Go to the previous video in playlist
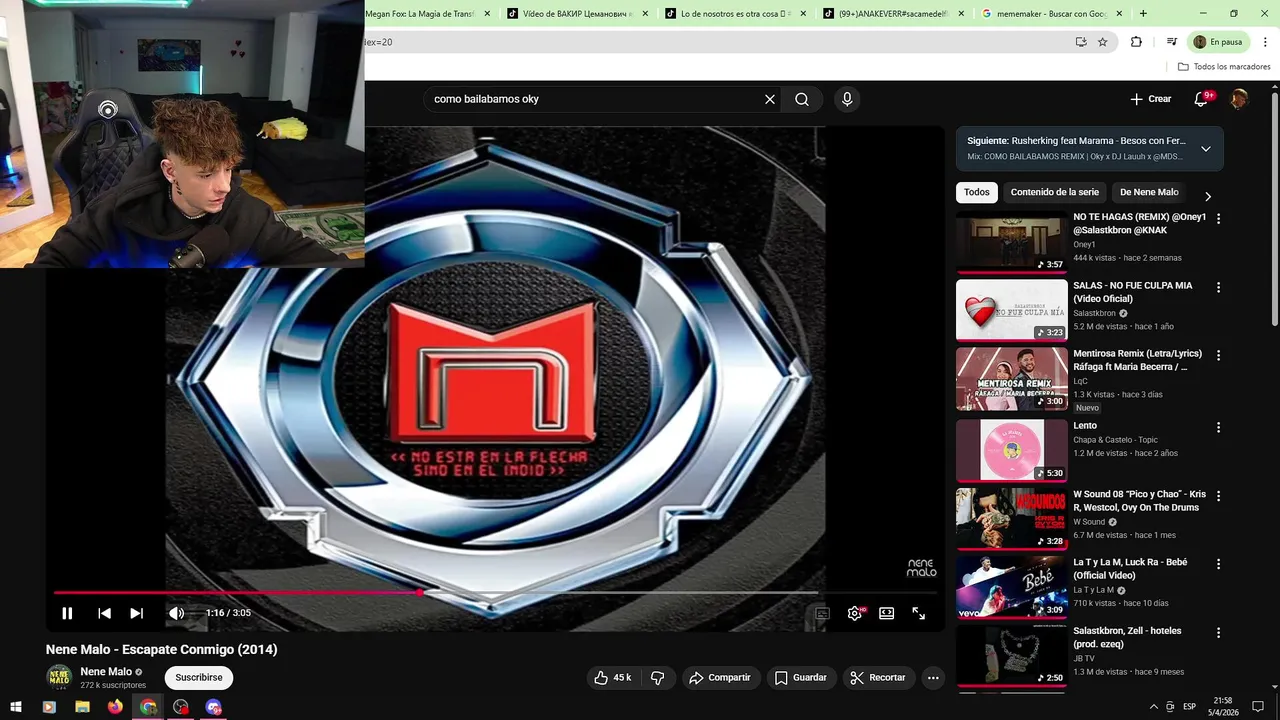This screenshot has width=1280, height=720. click(x=104, y=613)
